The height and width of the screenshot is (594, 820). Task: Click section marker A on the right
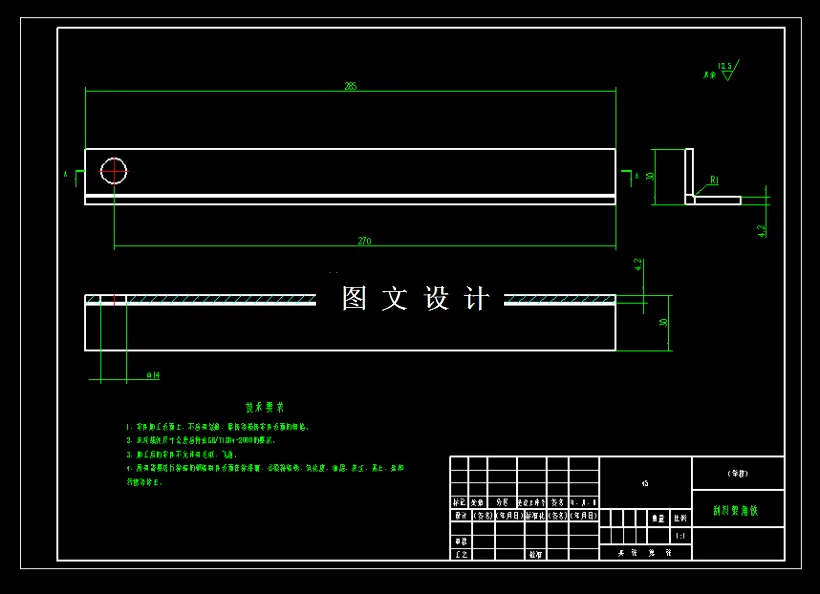[636, 176]
